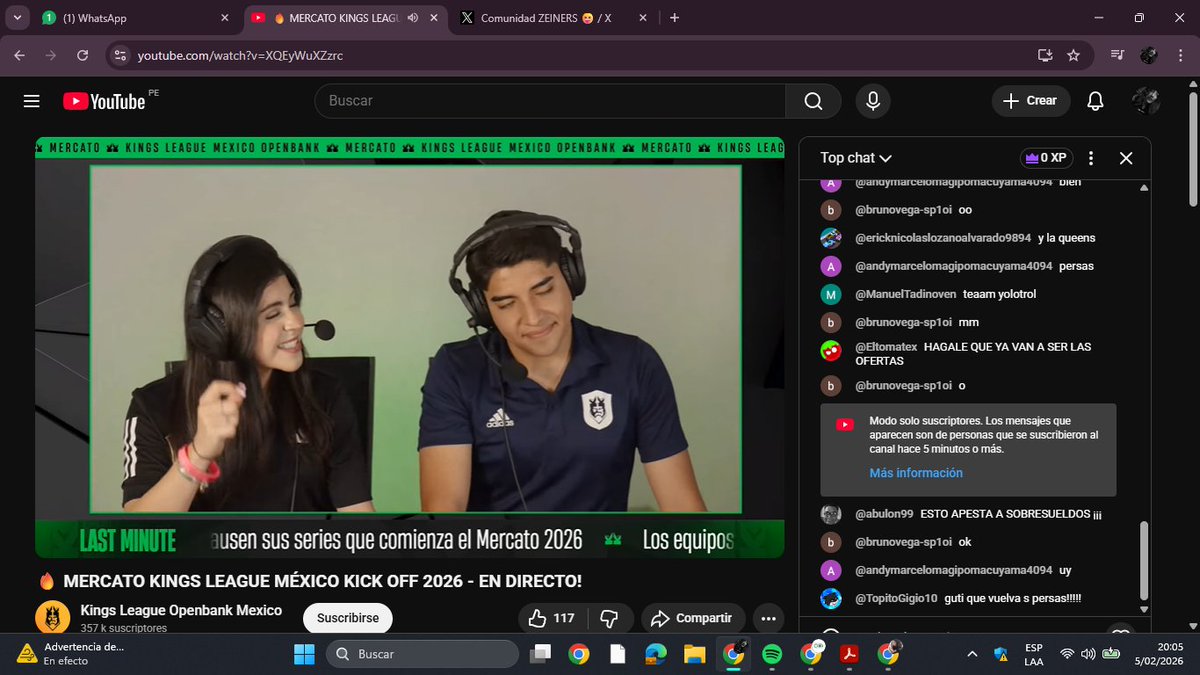The width and height of the screenshot is (1200, 675).
Task: Open the clock showing 20:05
Action: [x=1160, y=654]
